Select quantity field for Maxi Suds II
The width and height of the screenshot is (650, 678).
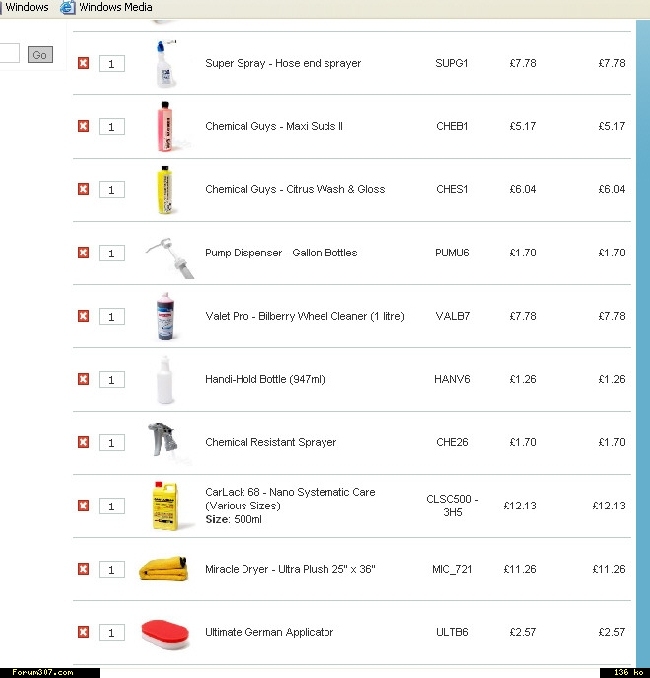(x=112, y=127)
